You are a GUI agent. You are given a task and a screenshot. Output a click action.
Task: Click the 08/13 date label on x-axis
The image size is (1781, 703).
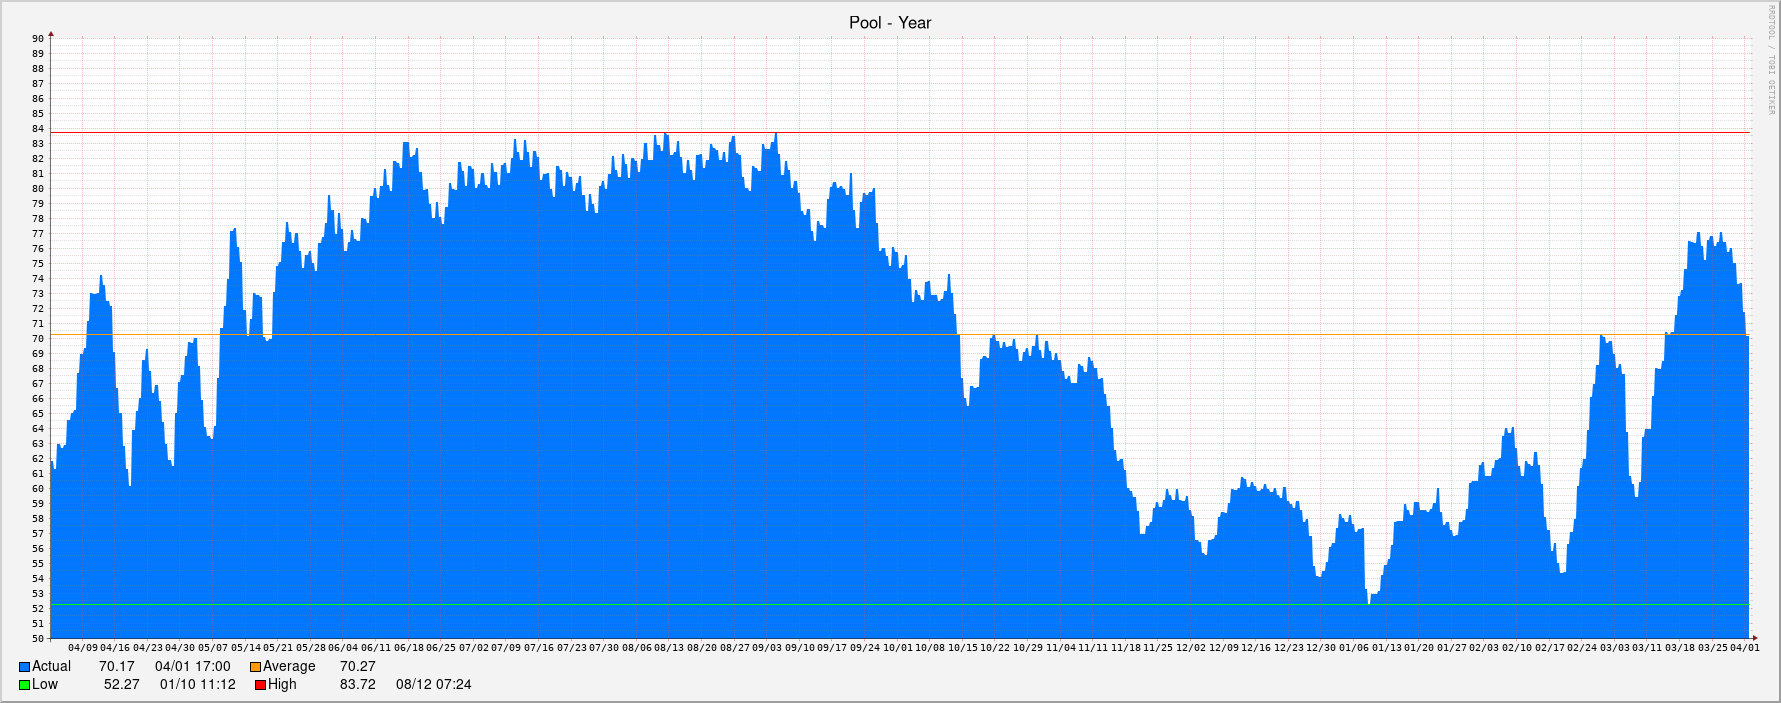pyautogui.click(x=670, y=648)
